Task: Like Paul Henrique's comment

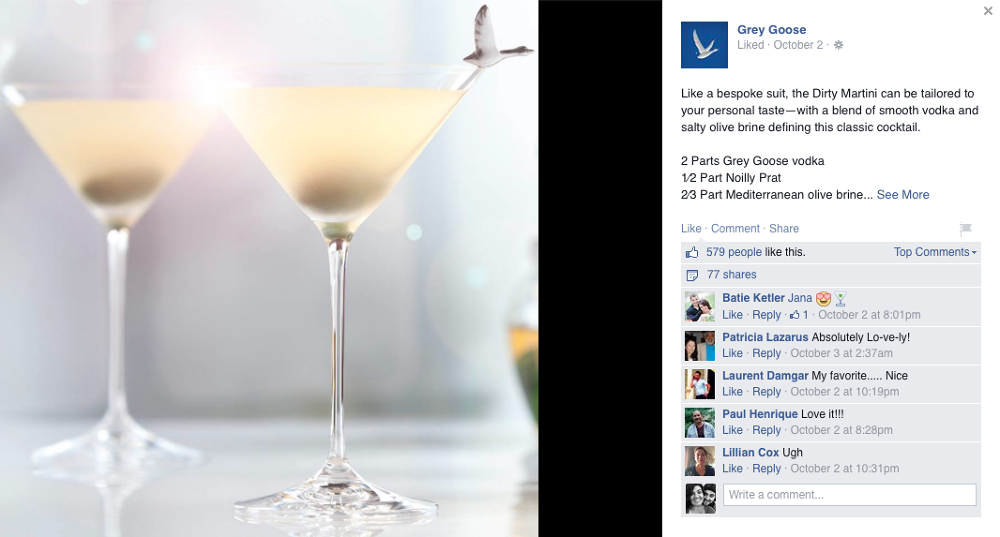Action: click(732, 430)
